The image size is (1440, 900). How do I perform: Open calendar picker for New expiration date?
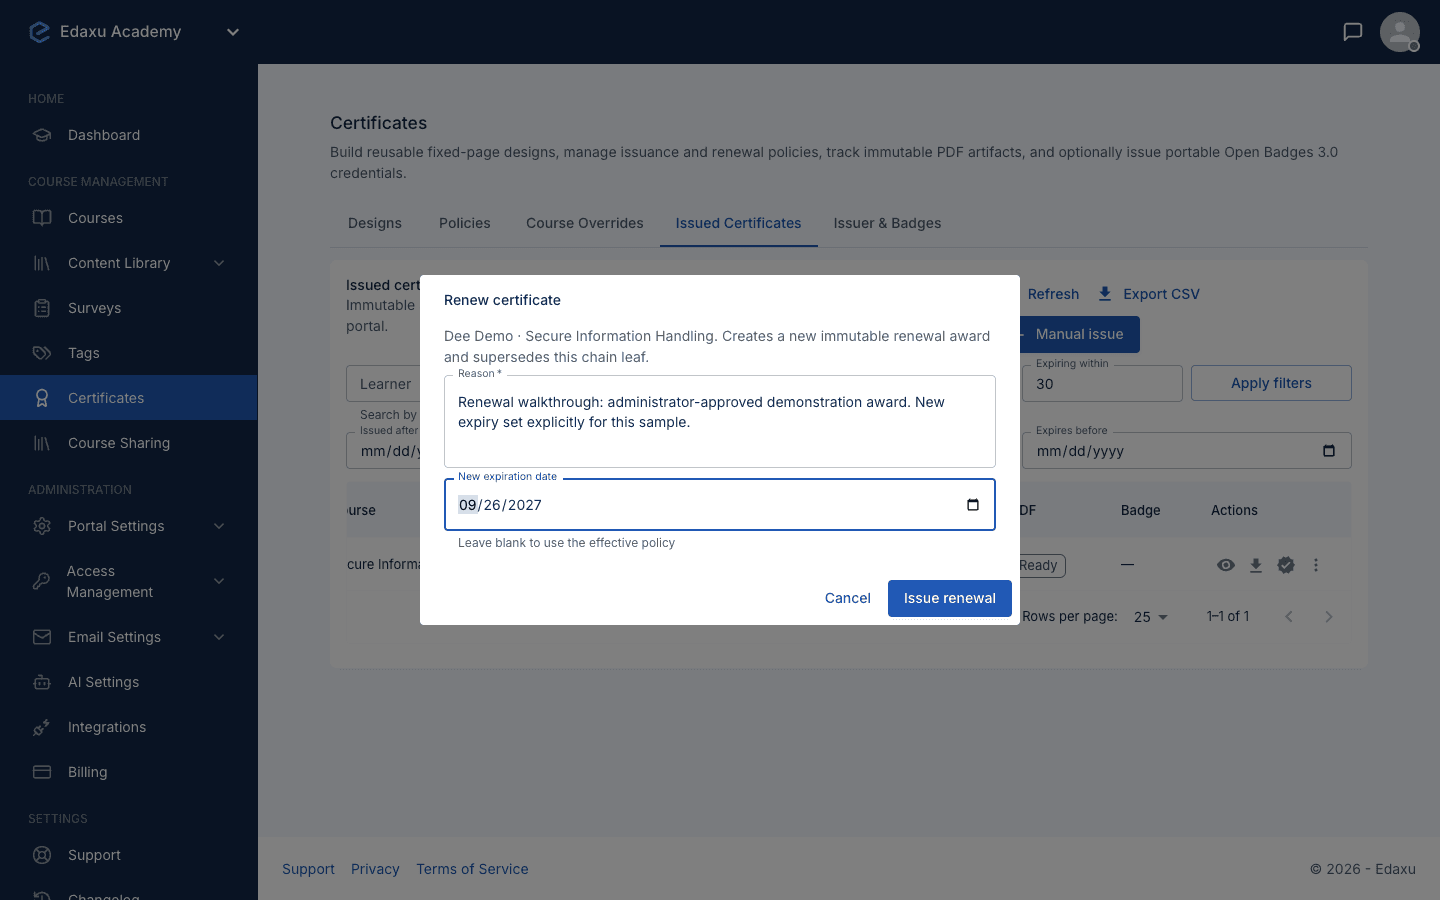coord(973,504)
